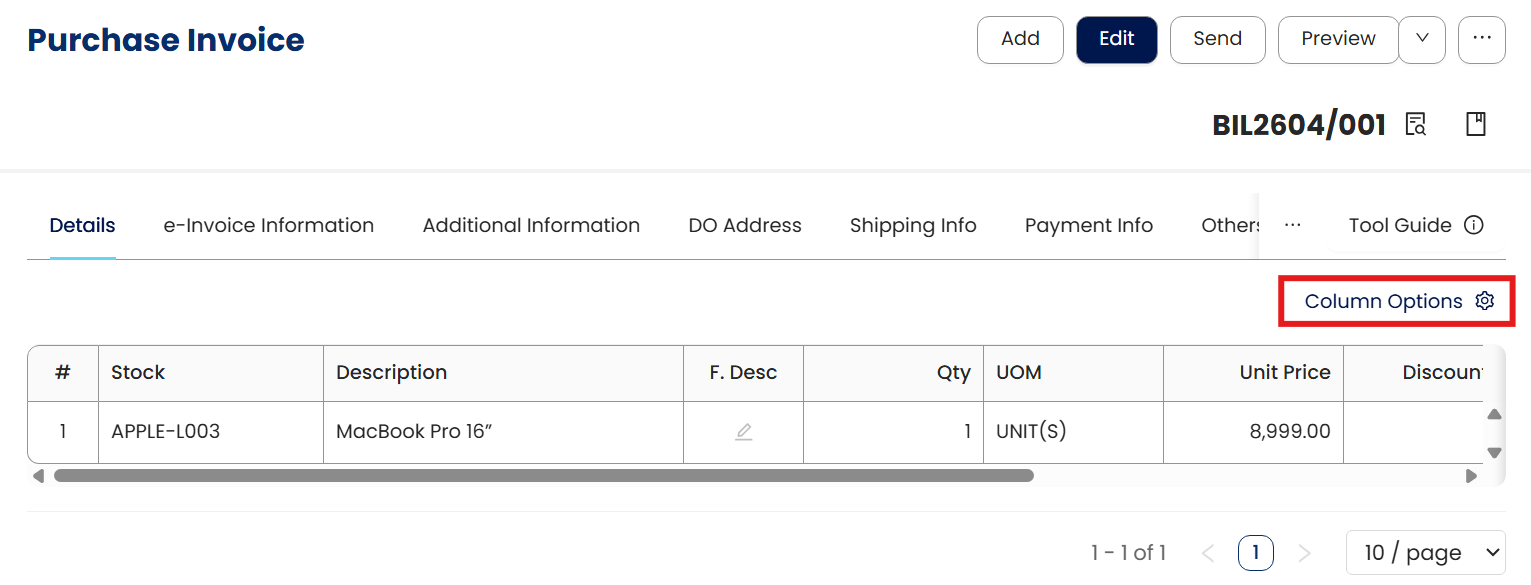
Task: Go to the previous page arrow
Action: tap(1208, 553)
